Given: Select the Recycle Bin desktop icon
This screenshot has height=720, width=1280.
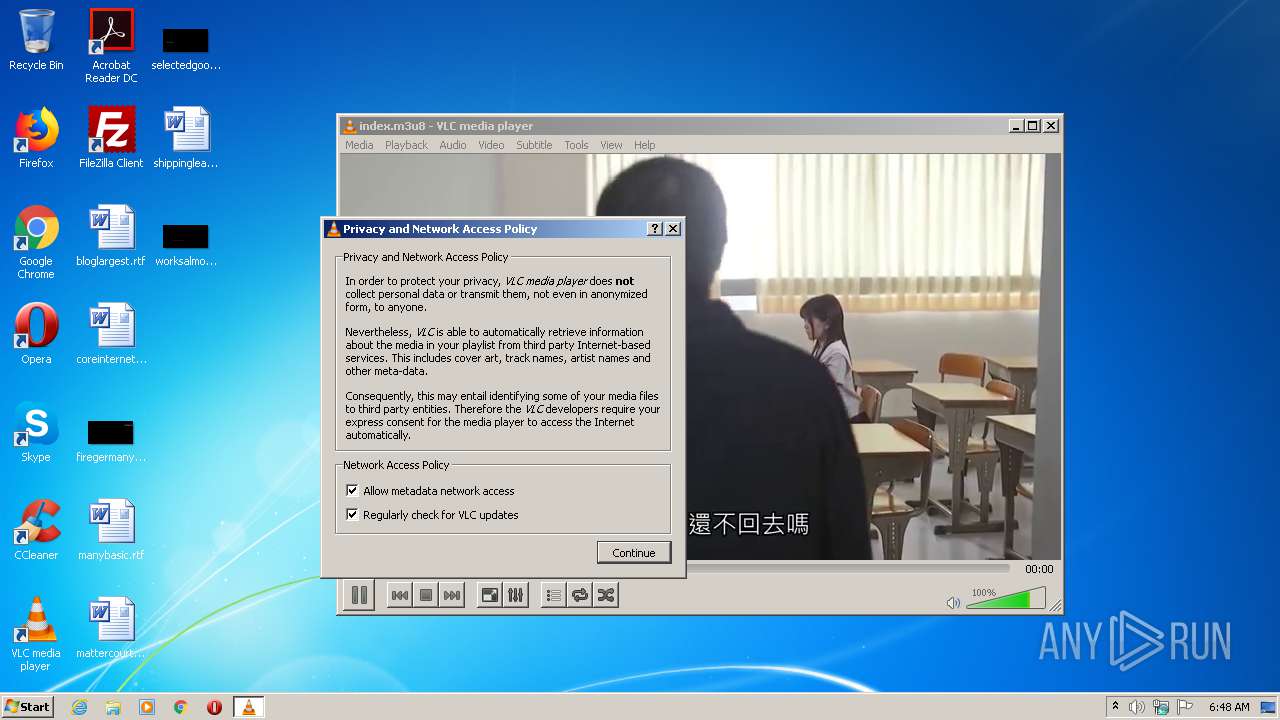Looking at the screenshot, I should (36, 40).
